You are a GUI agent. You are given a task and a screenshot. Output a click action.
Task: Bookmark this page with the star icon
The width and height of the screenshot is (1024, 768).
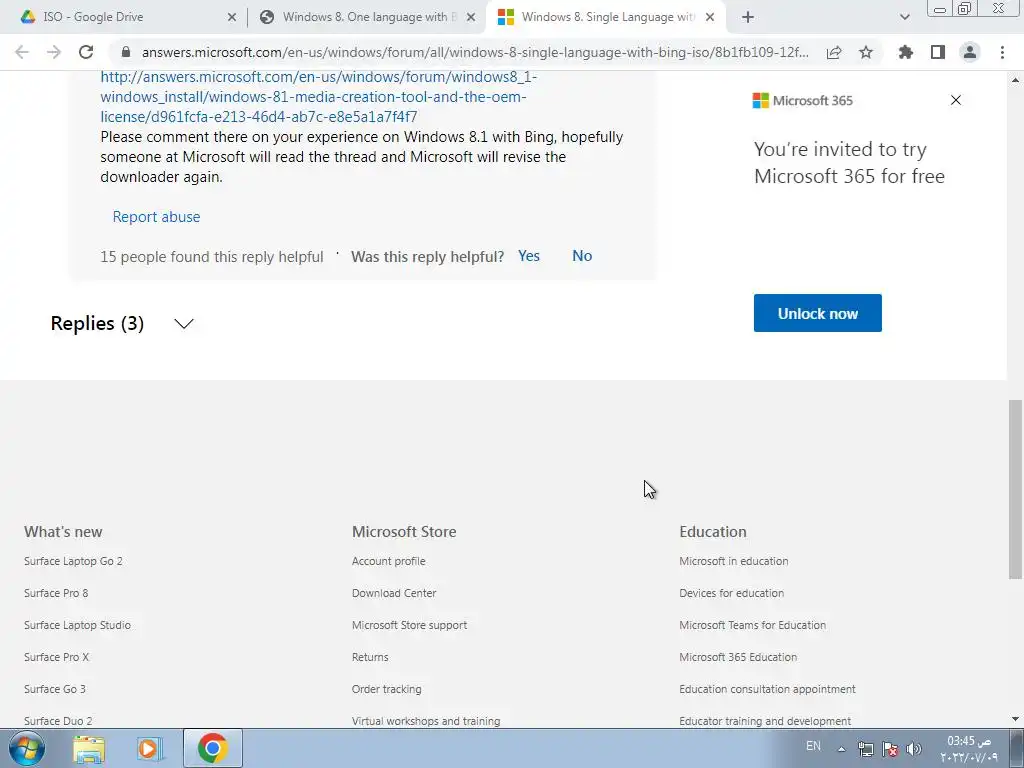[x=866, y=52]
